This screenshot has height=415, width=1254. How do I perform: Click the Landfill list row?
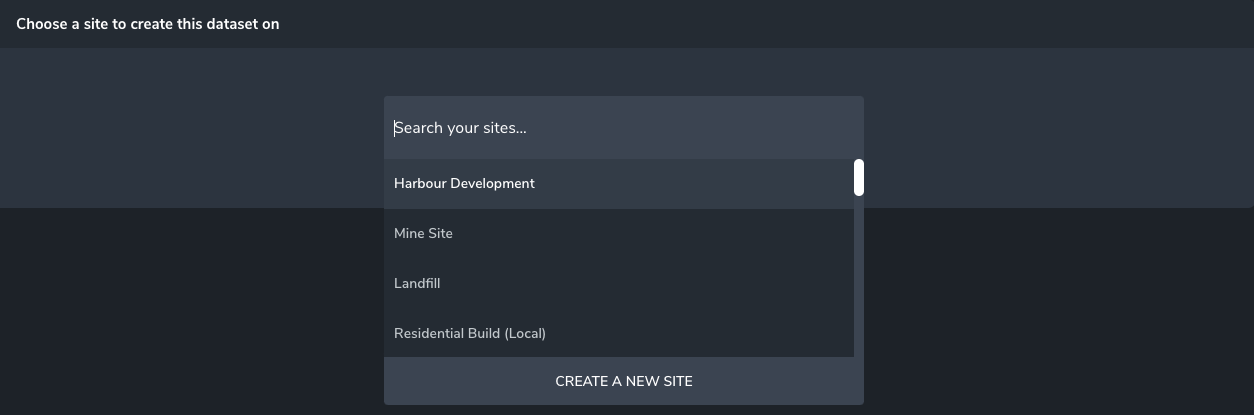click(x=618, y=284)
